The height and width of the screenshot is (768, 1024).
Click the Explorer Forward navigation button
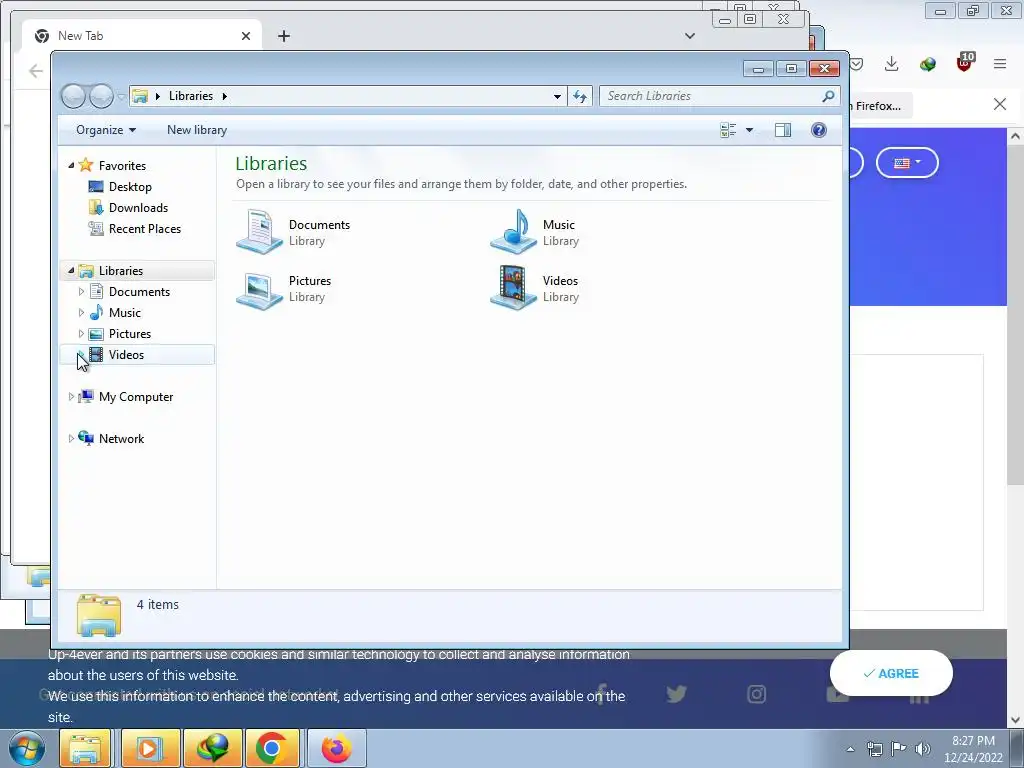pyautogui.click(x=101, y=97)
